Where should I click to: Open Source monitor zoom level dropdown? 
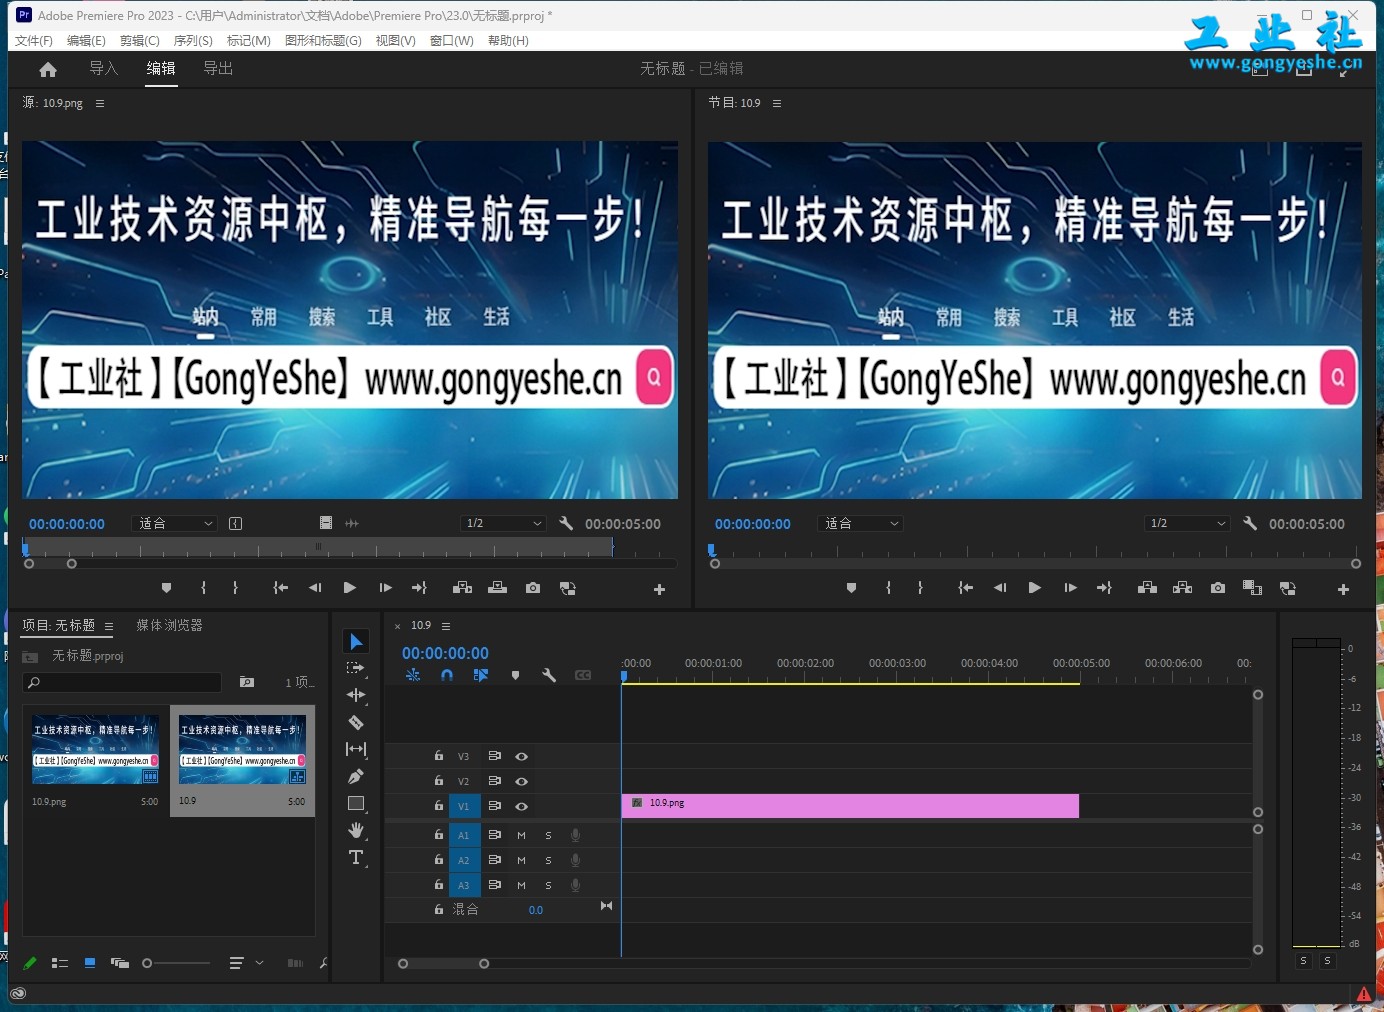pos(175,523)
